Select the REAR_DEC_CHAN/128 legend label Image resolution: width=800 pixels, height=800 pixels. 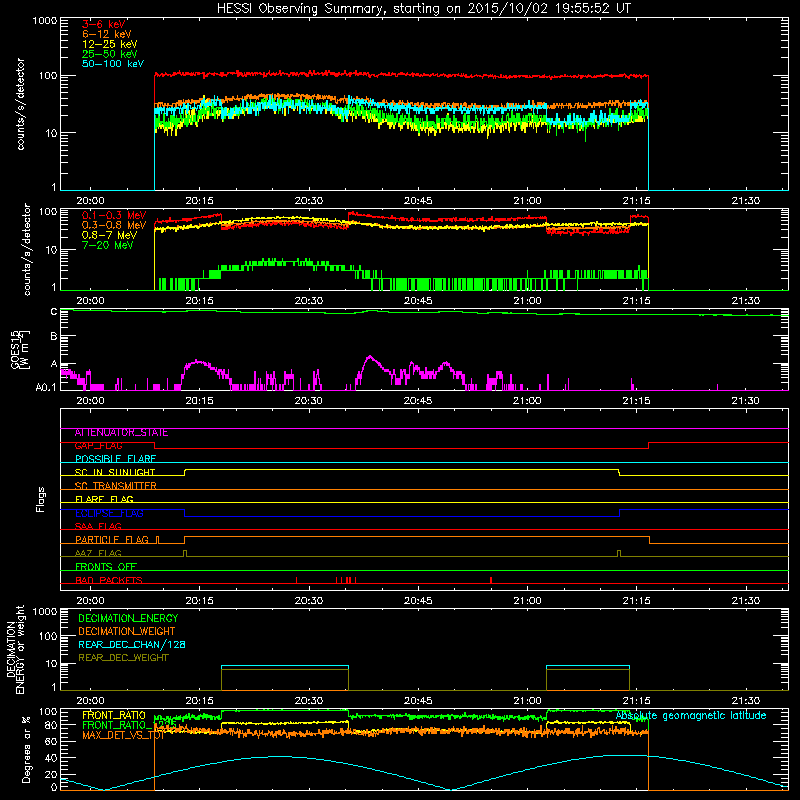tap(132, 644)
